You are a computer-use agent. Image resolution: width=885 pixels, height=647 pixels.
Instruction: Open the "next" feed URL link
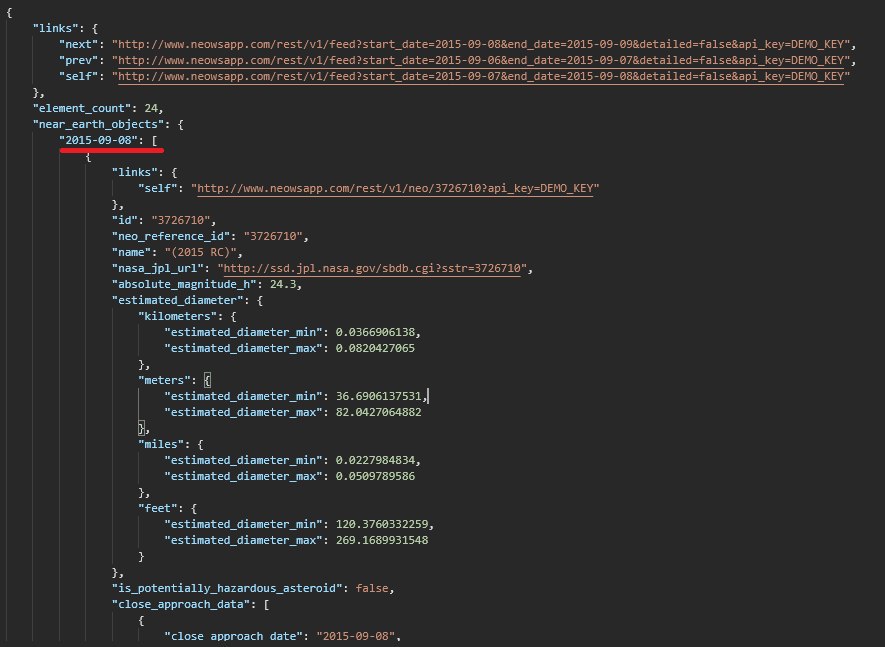click(481, 44)
